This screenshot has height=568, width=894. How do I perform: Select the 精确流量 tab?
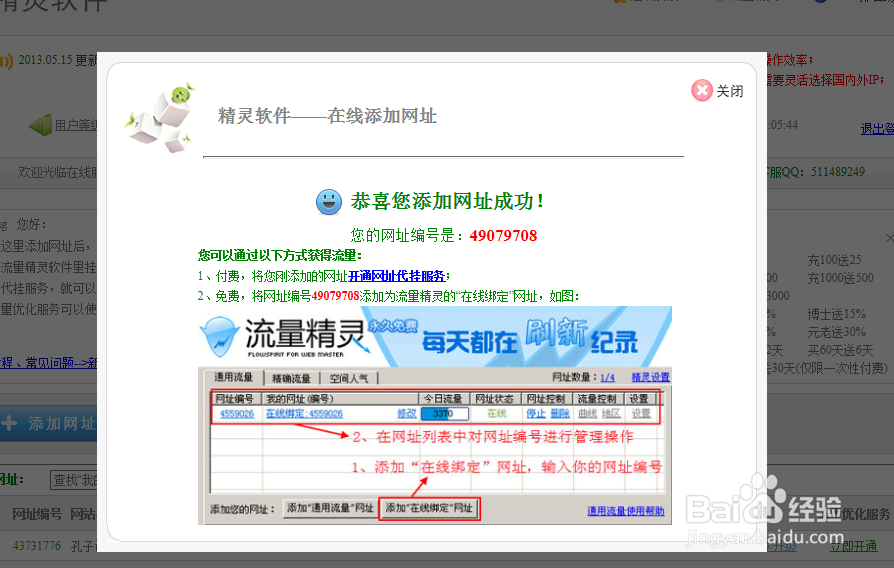click(x=291, y=378)
